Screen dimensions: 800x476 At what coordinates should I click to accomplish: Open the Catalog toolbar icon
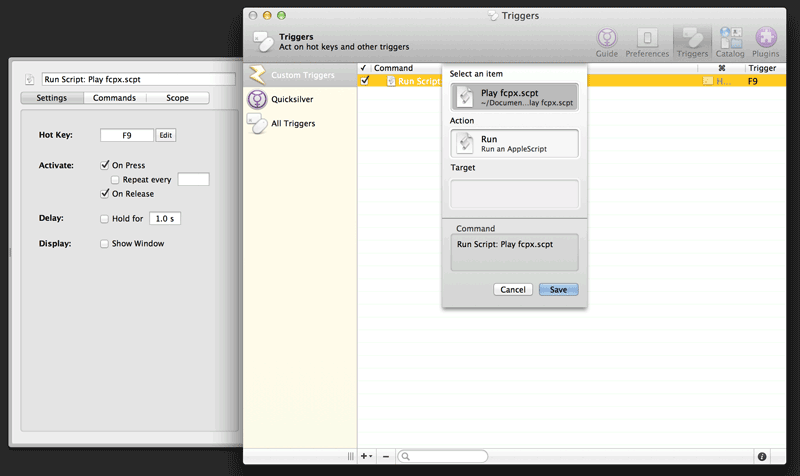730,42
